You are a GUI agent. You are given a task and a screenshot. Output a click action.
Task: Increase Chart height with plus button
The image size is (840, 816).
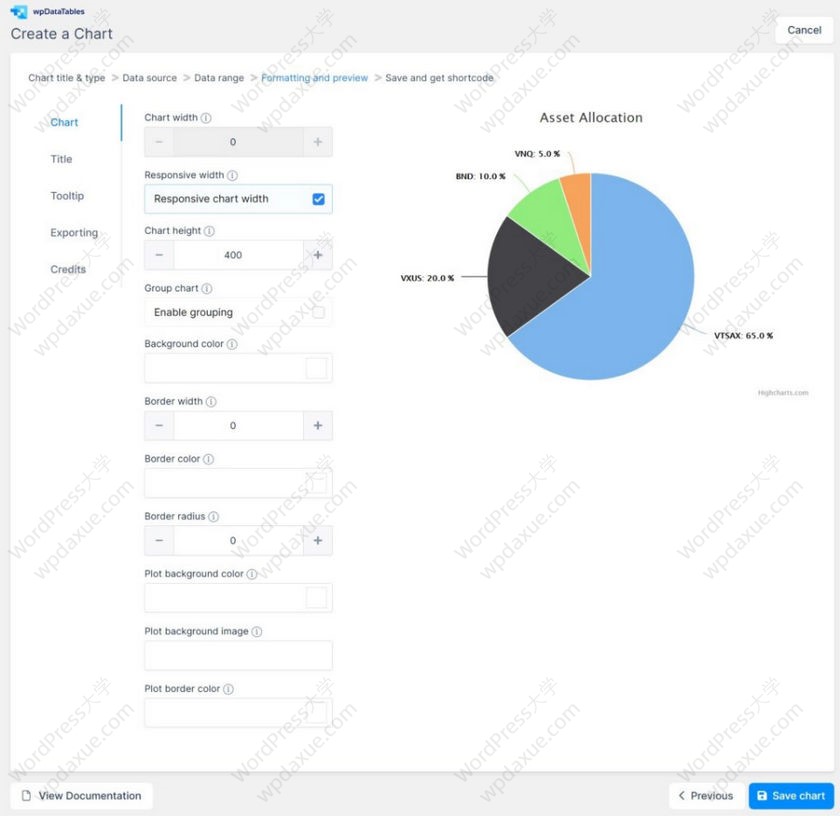pyautogui.click(x=318, y=255)
